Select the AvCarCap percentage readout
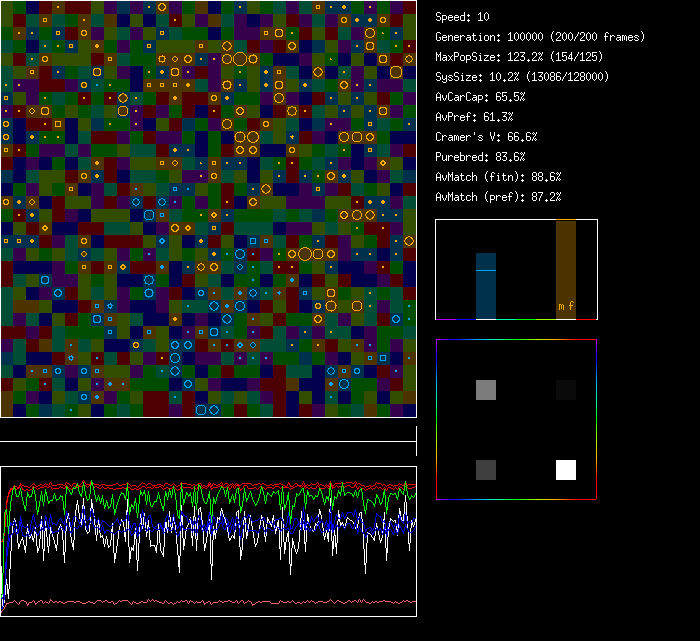This screenshot has width=700, height=641. pyautogui.click(x=480, y=97)
